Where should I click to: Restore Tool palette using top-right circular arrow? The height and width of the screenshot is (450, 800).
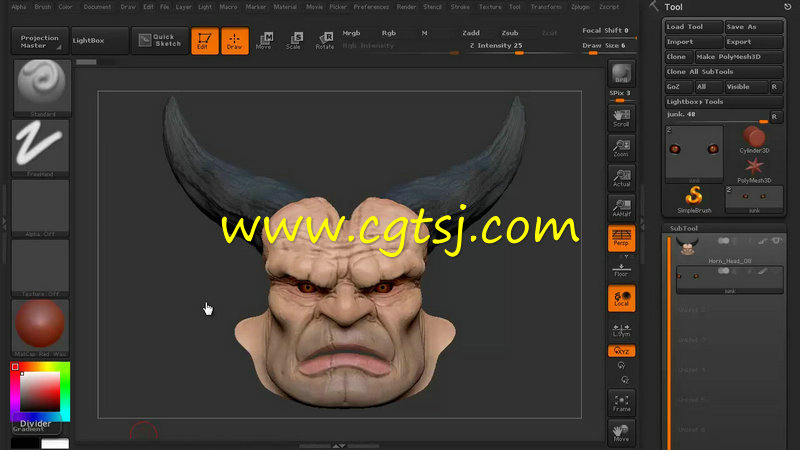787,7
